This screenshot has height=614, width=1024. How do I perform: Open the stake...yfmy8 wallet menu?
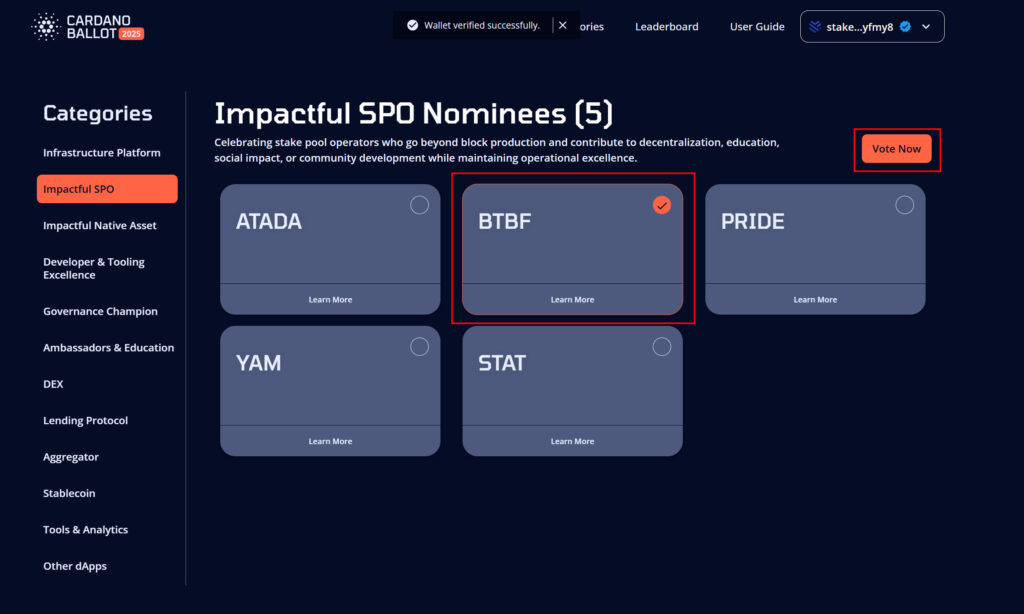872,27
